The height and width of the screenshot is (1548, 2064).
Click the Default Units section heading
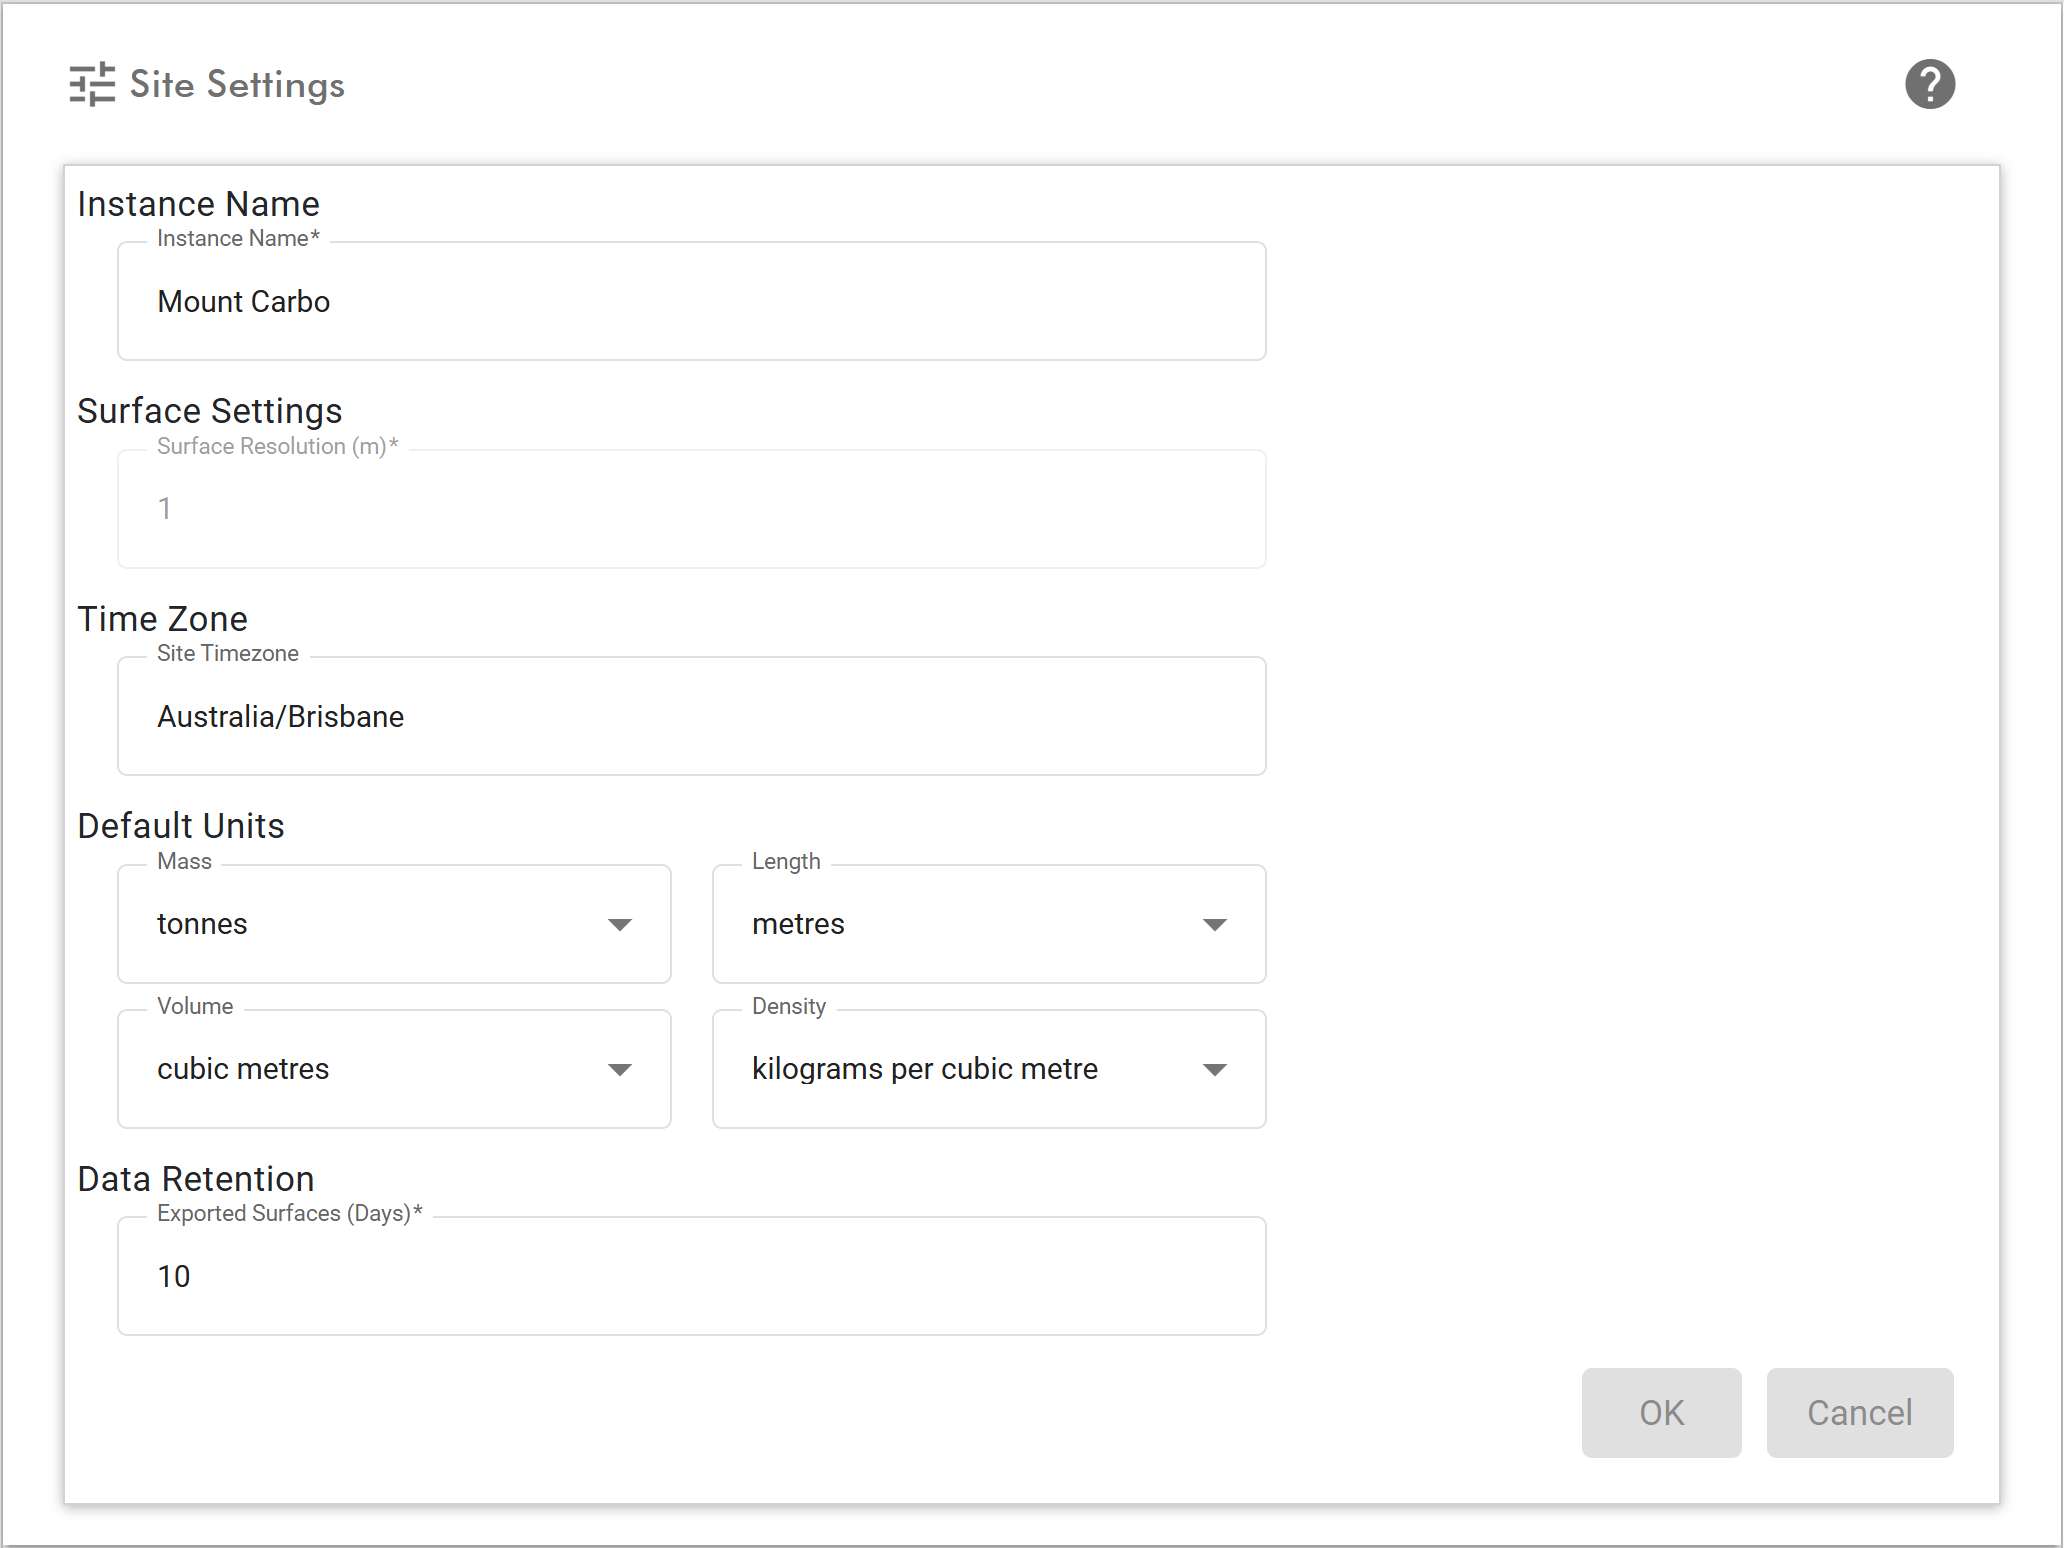(181, 826)
